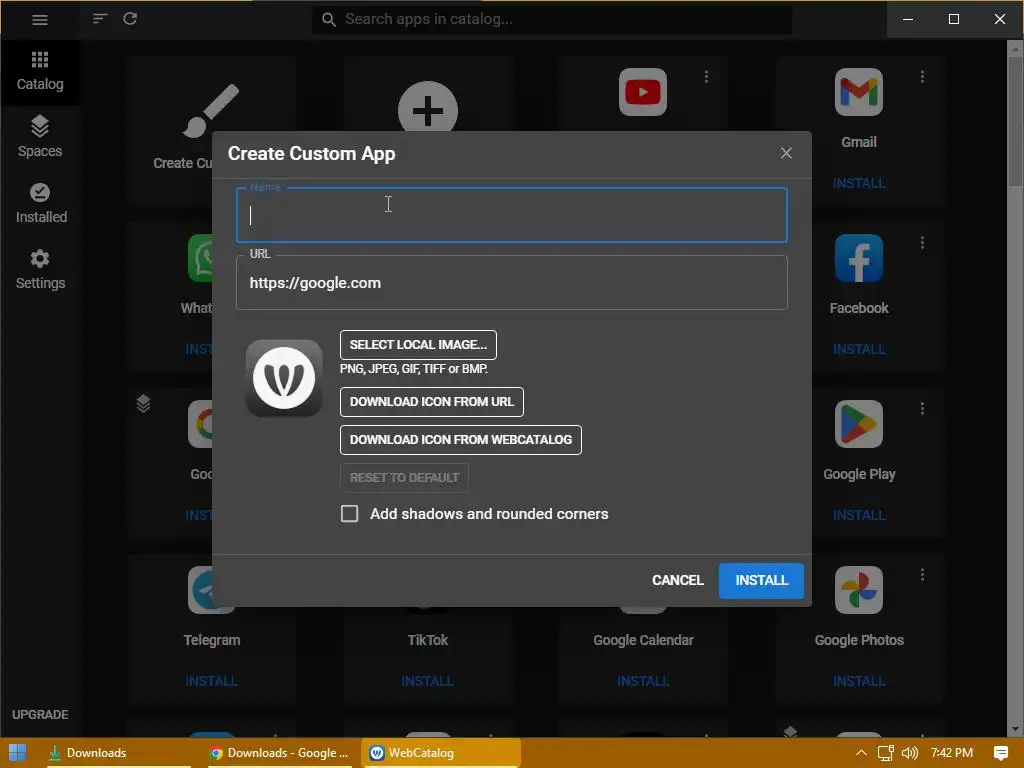Viewport: 1024px width, 768px height.
Task: Click the volume speaker tray icon
Action: tap(909, 753)
